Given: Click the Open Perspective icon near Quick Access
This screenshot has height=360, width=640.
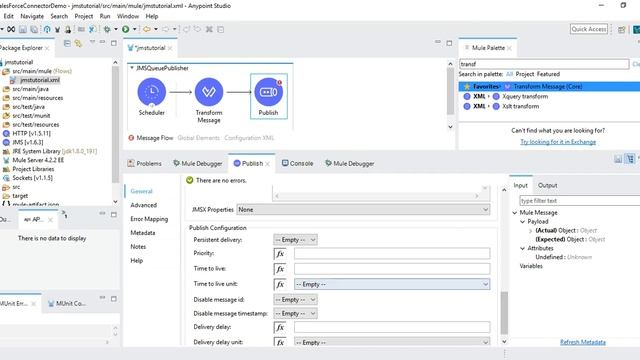Looking at the screenshot, I should tap(621, 29).
